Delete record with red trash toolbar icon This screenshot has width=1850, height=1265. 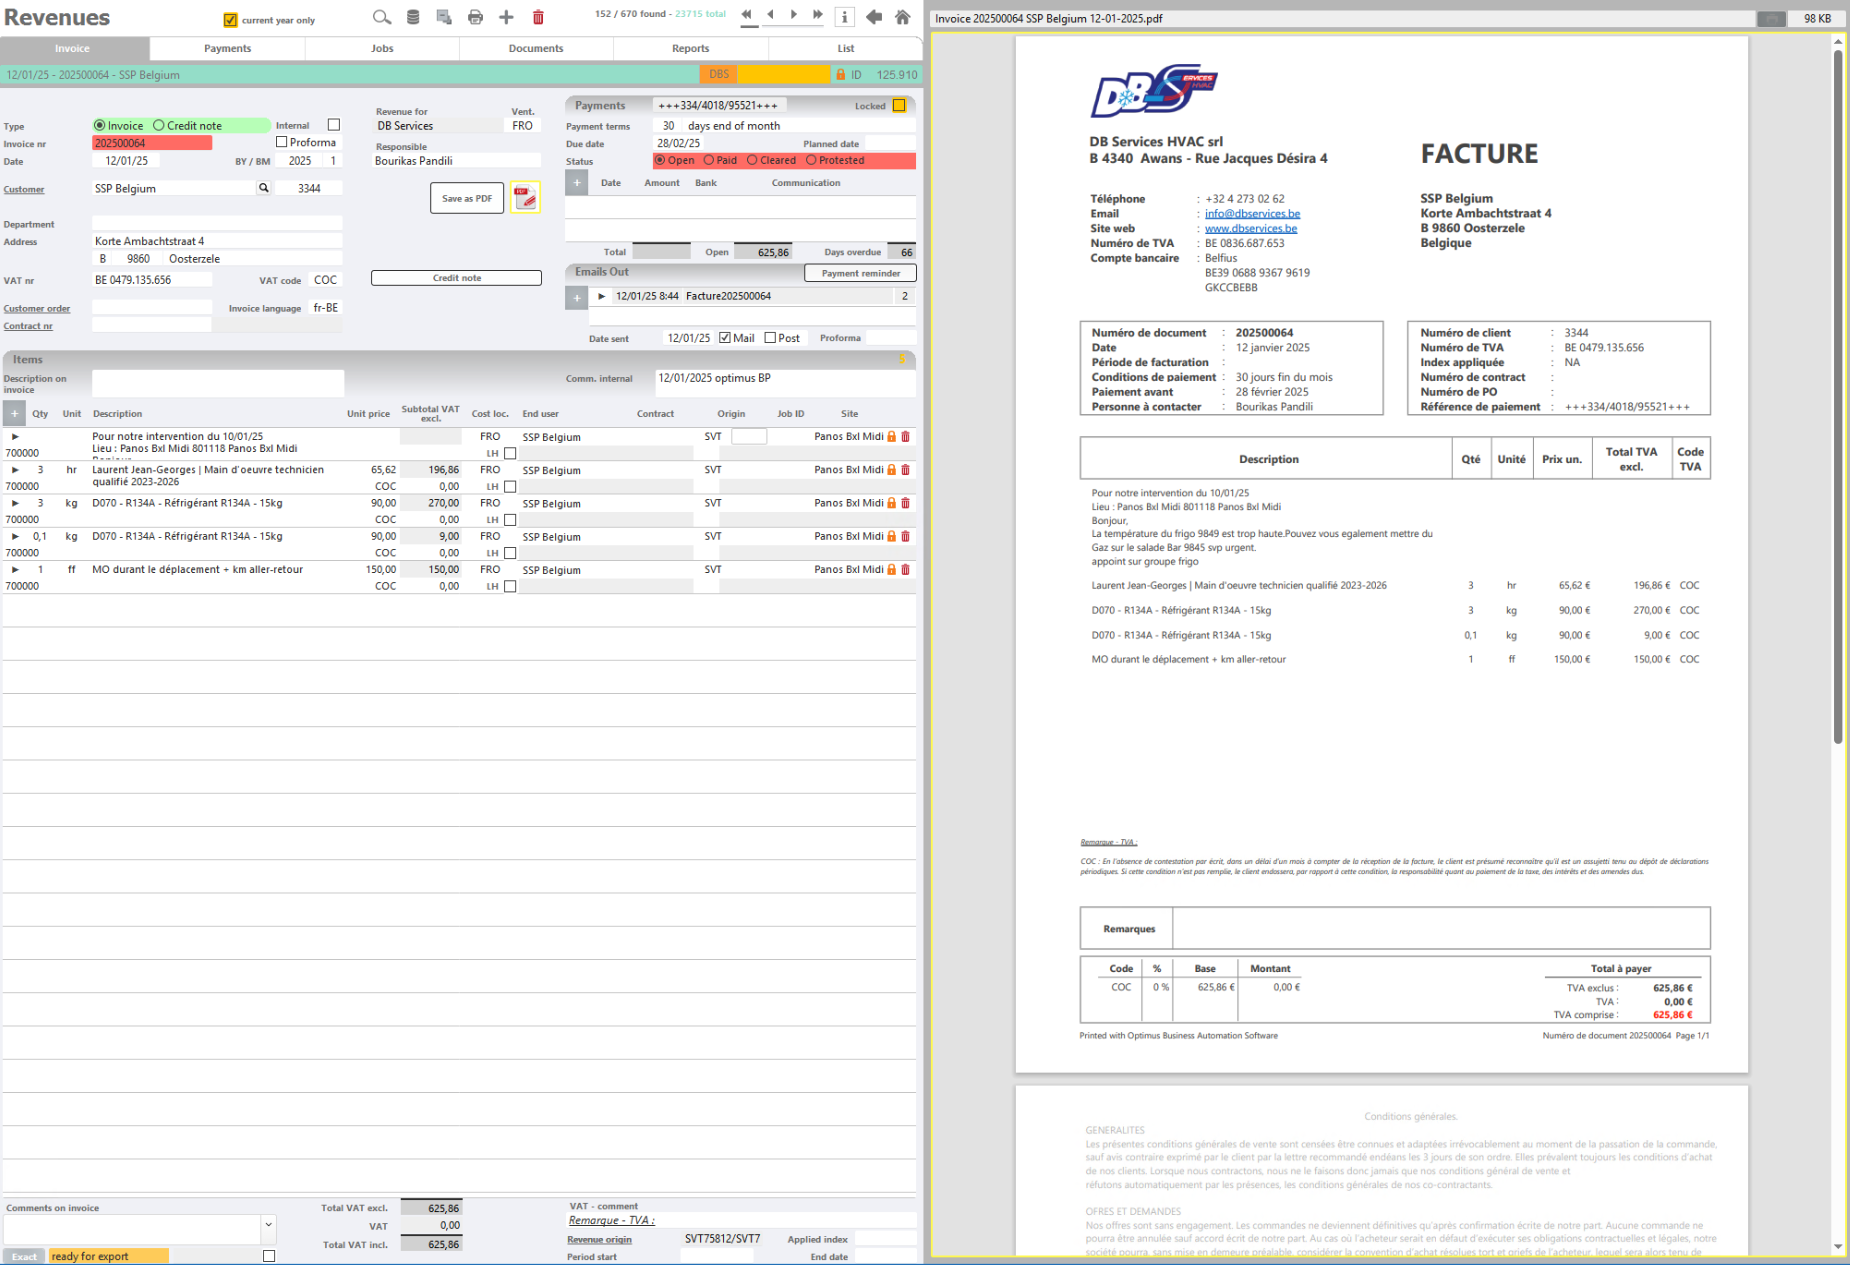538,17
